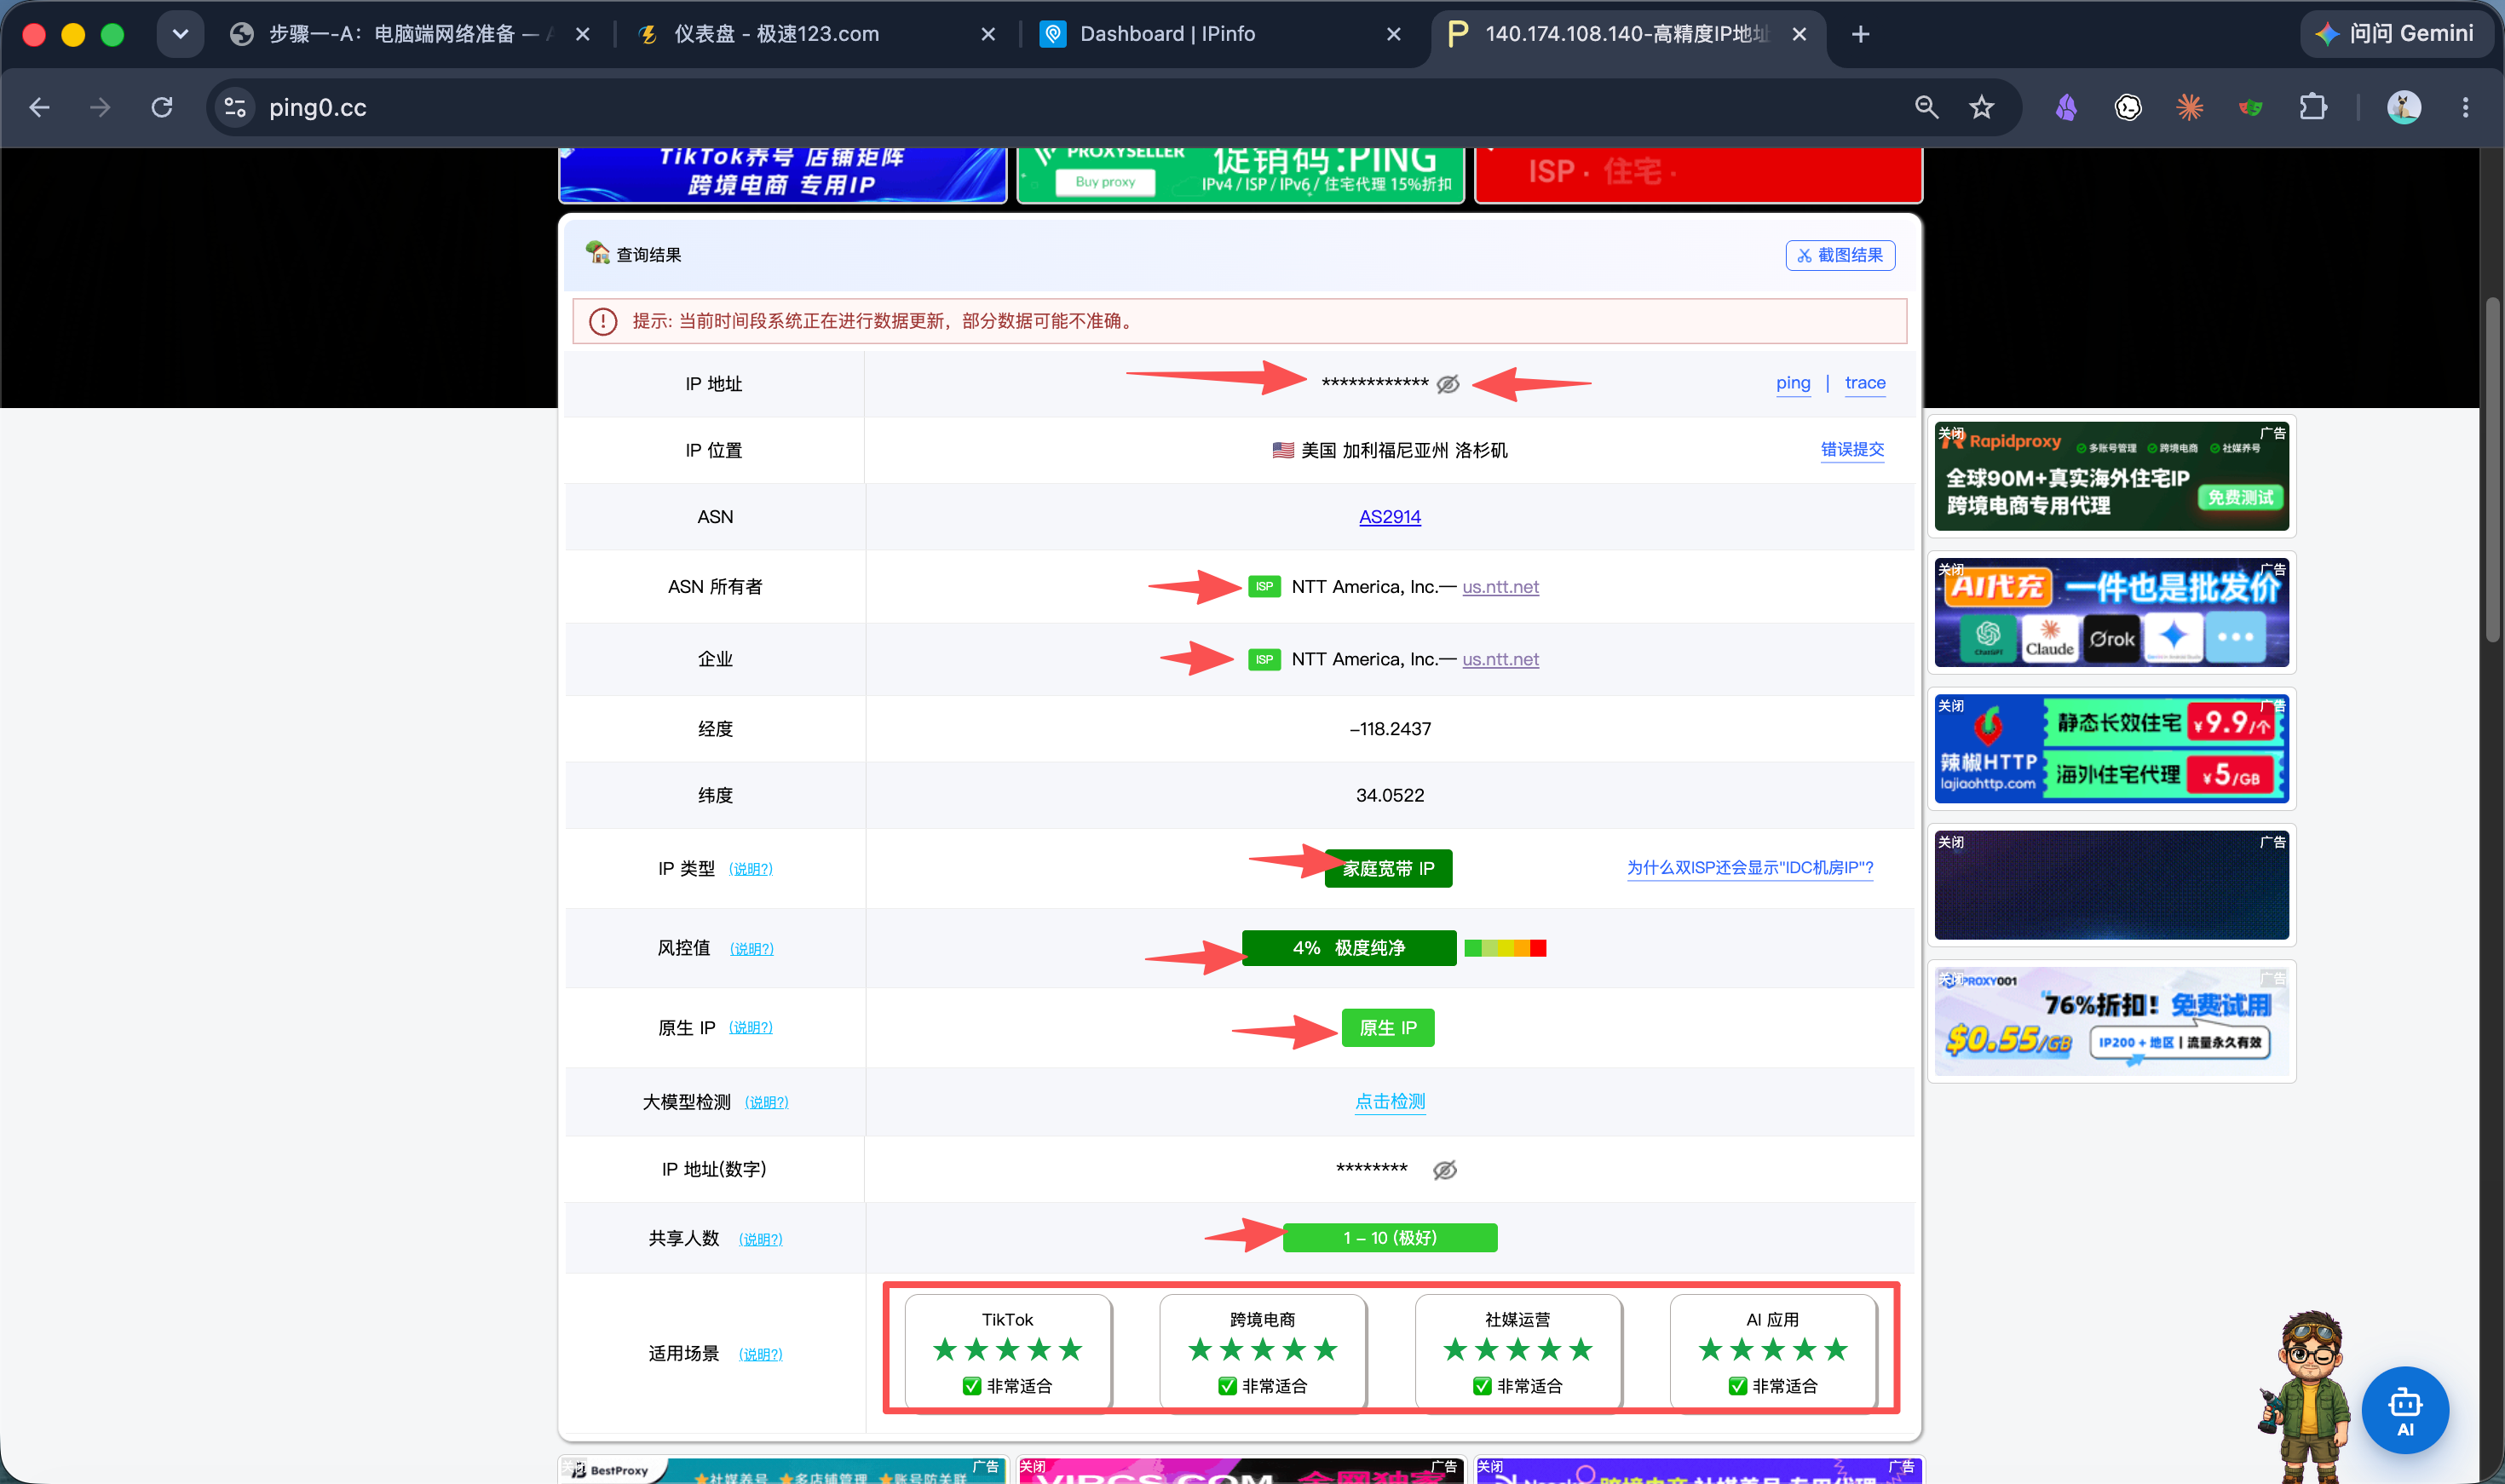Click the 适用场景 说明 link
This screenshot has width=2505, height=1484.
tap(760, 1354)
